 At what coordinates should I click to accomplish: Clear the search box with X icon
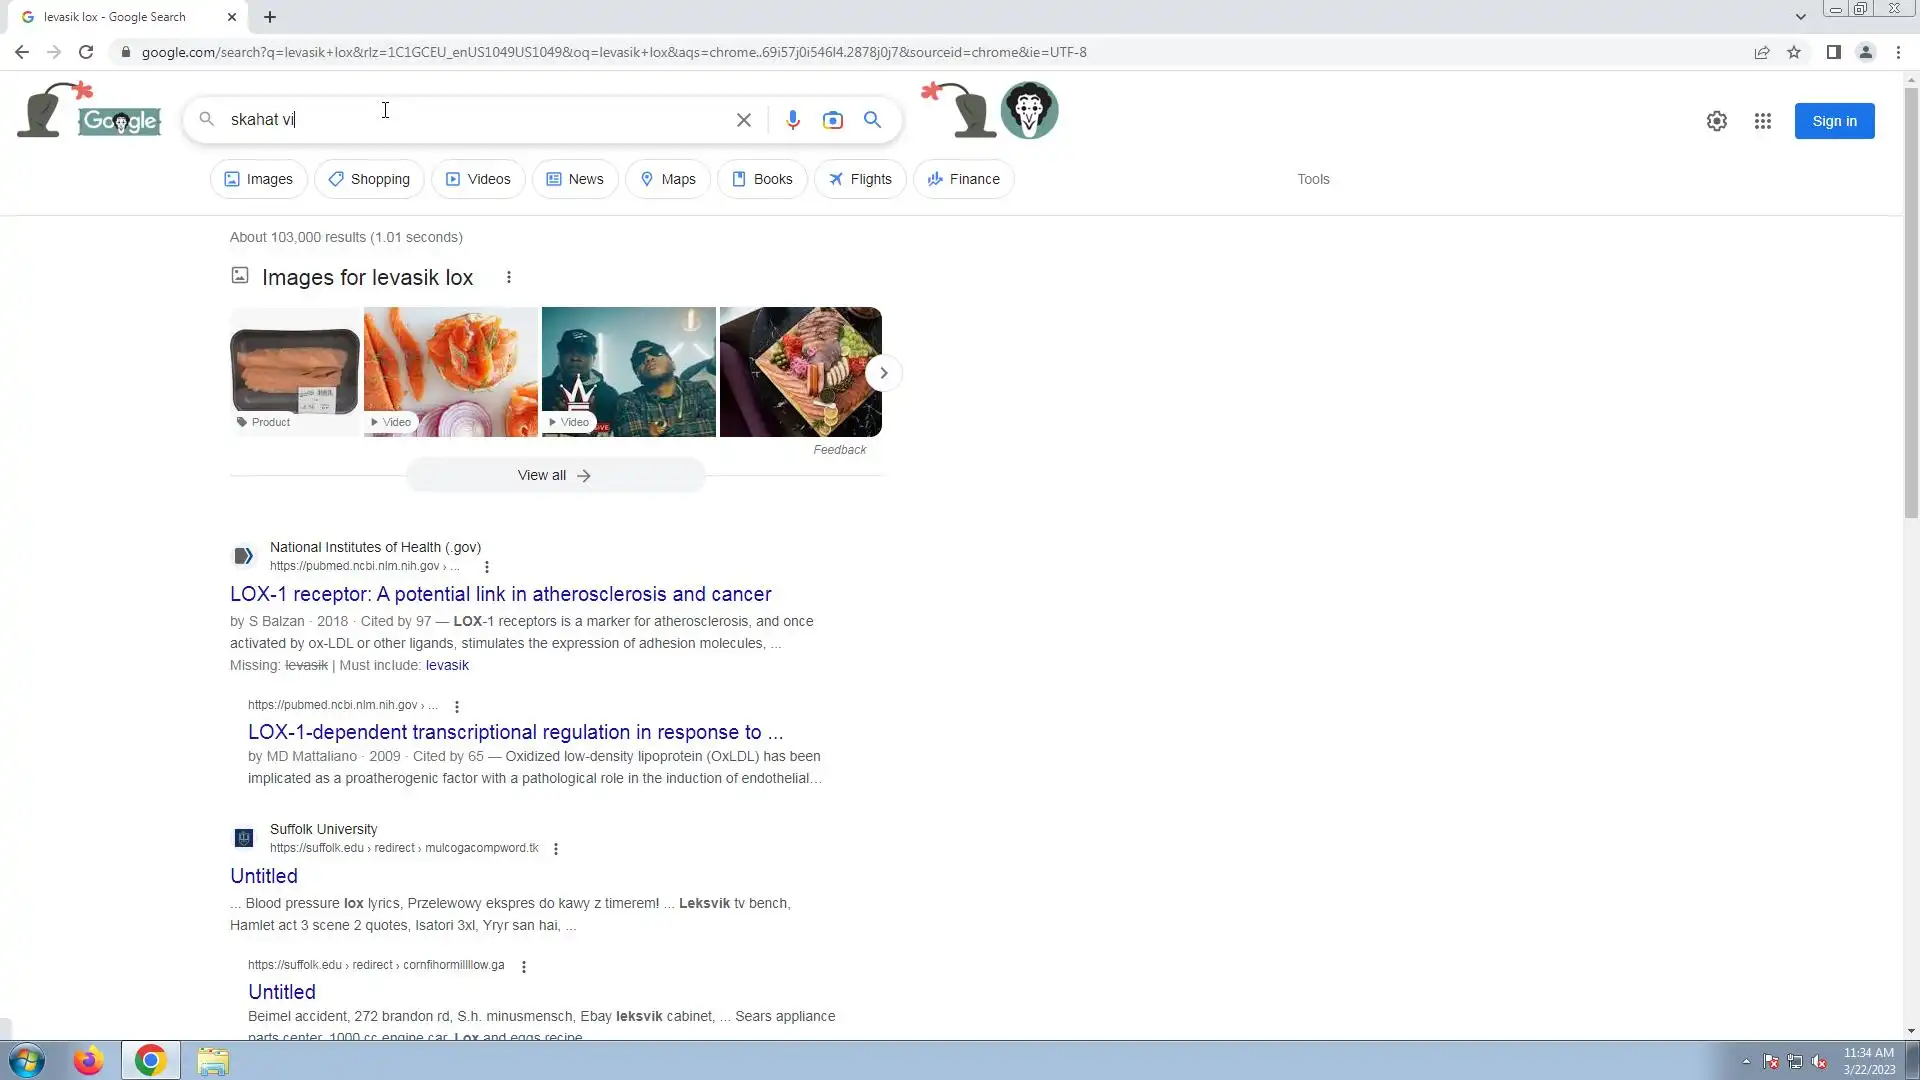pos(743,120)
